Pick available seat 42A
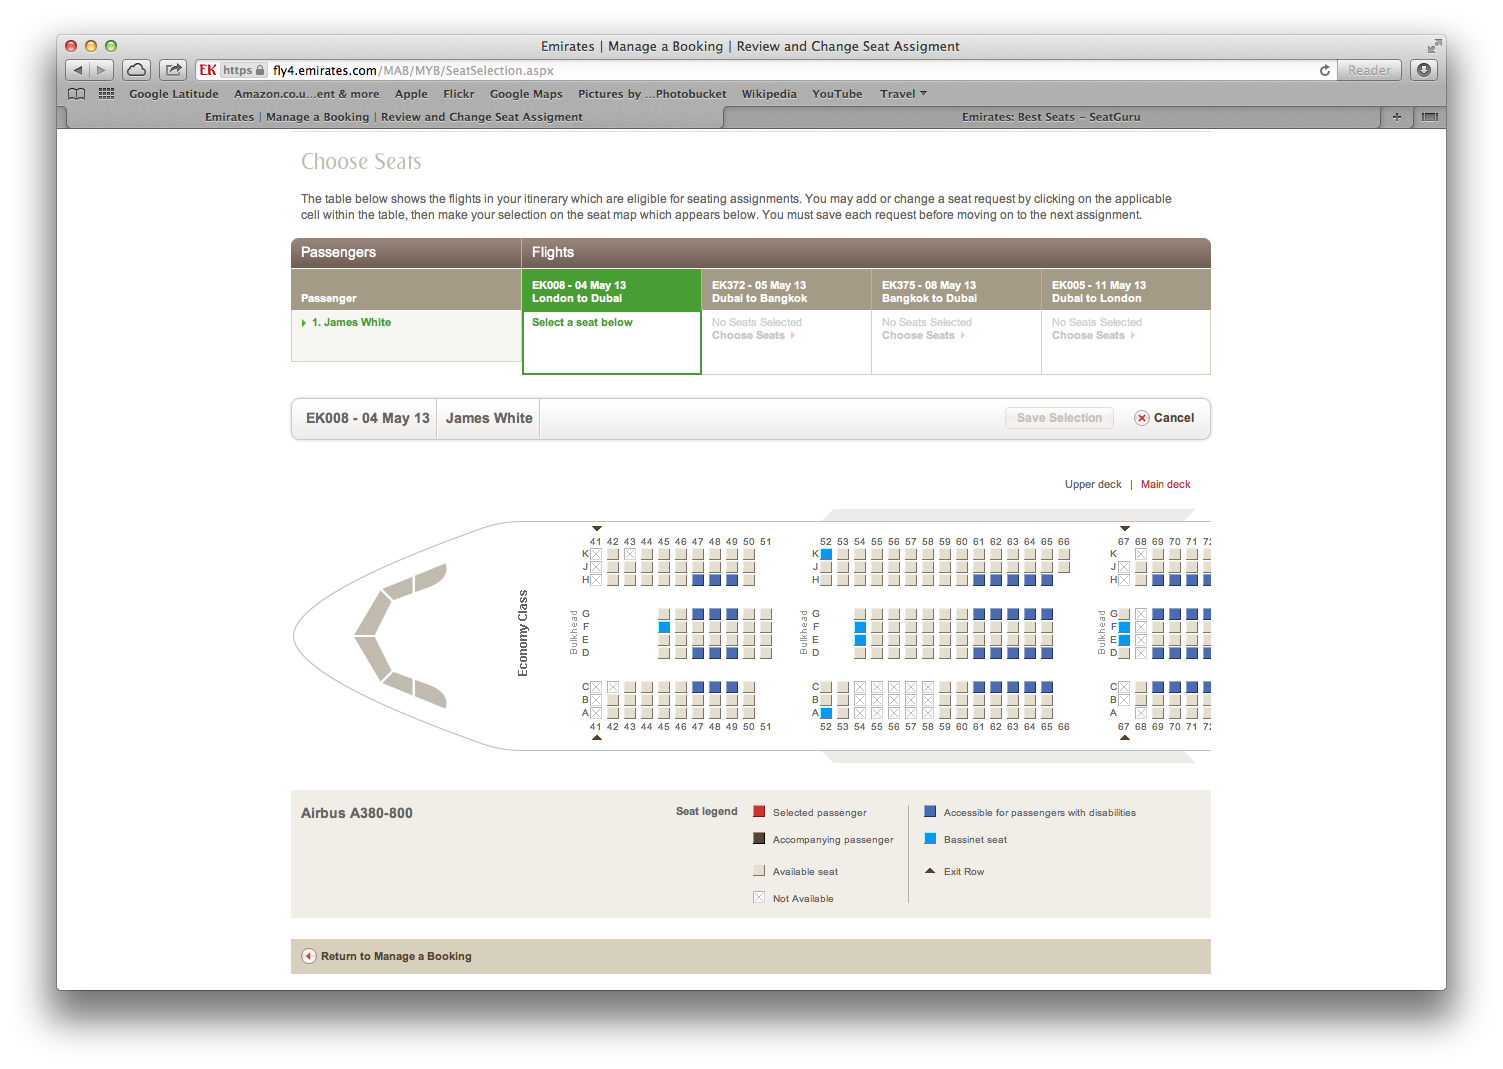Viewport: 1503px width, 1069px height. tap(613, 713)
